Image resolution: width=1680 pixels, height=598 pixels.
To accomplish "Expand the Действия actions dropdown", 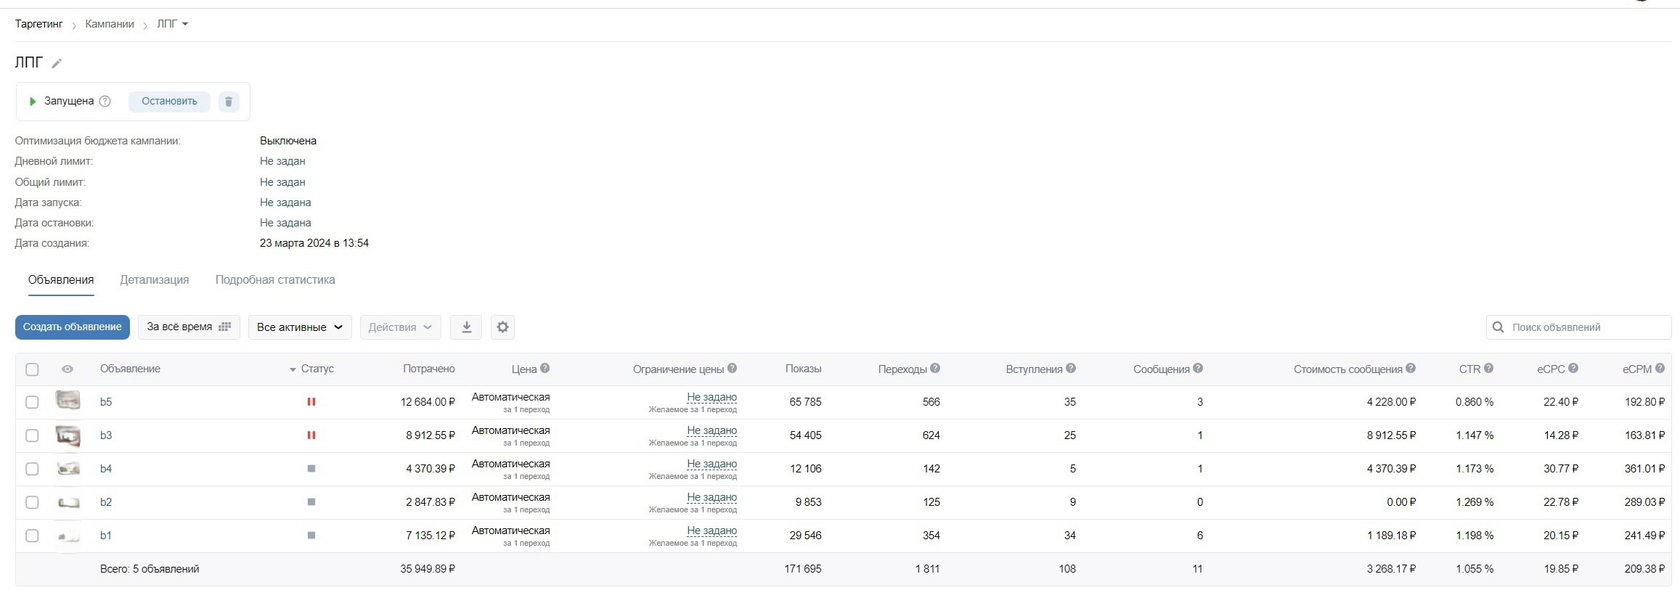I will pos(400,327).
